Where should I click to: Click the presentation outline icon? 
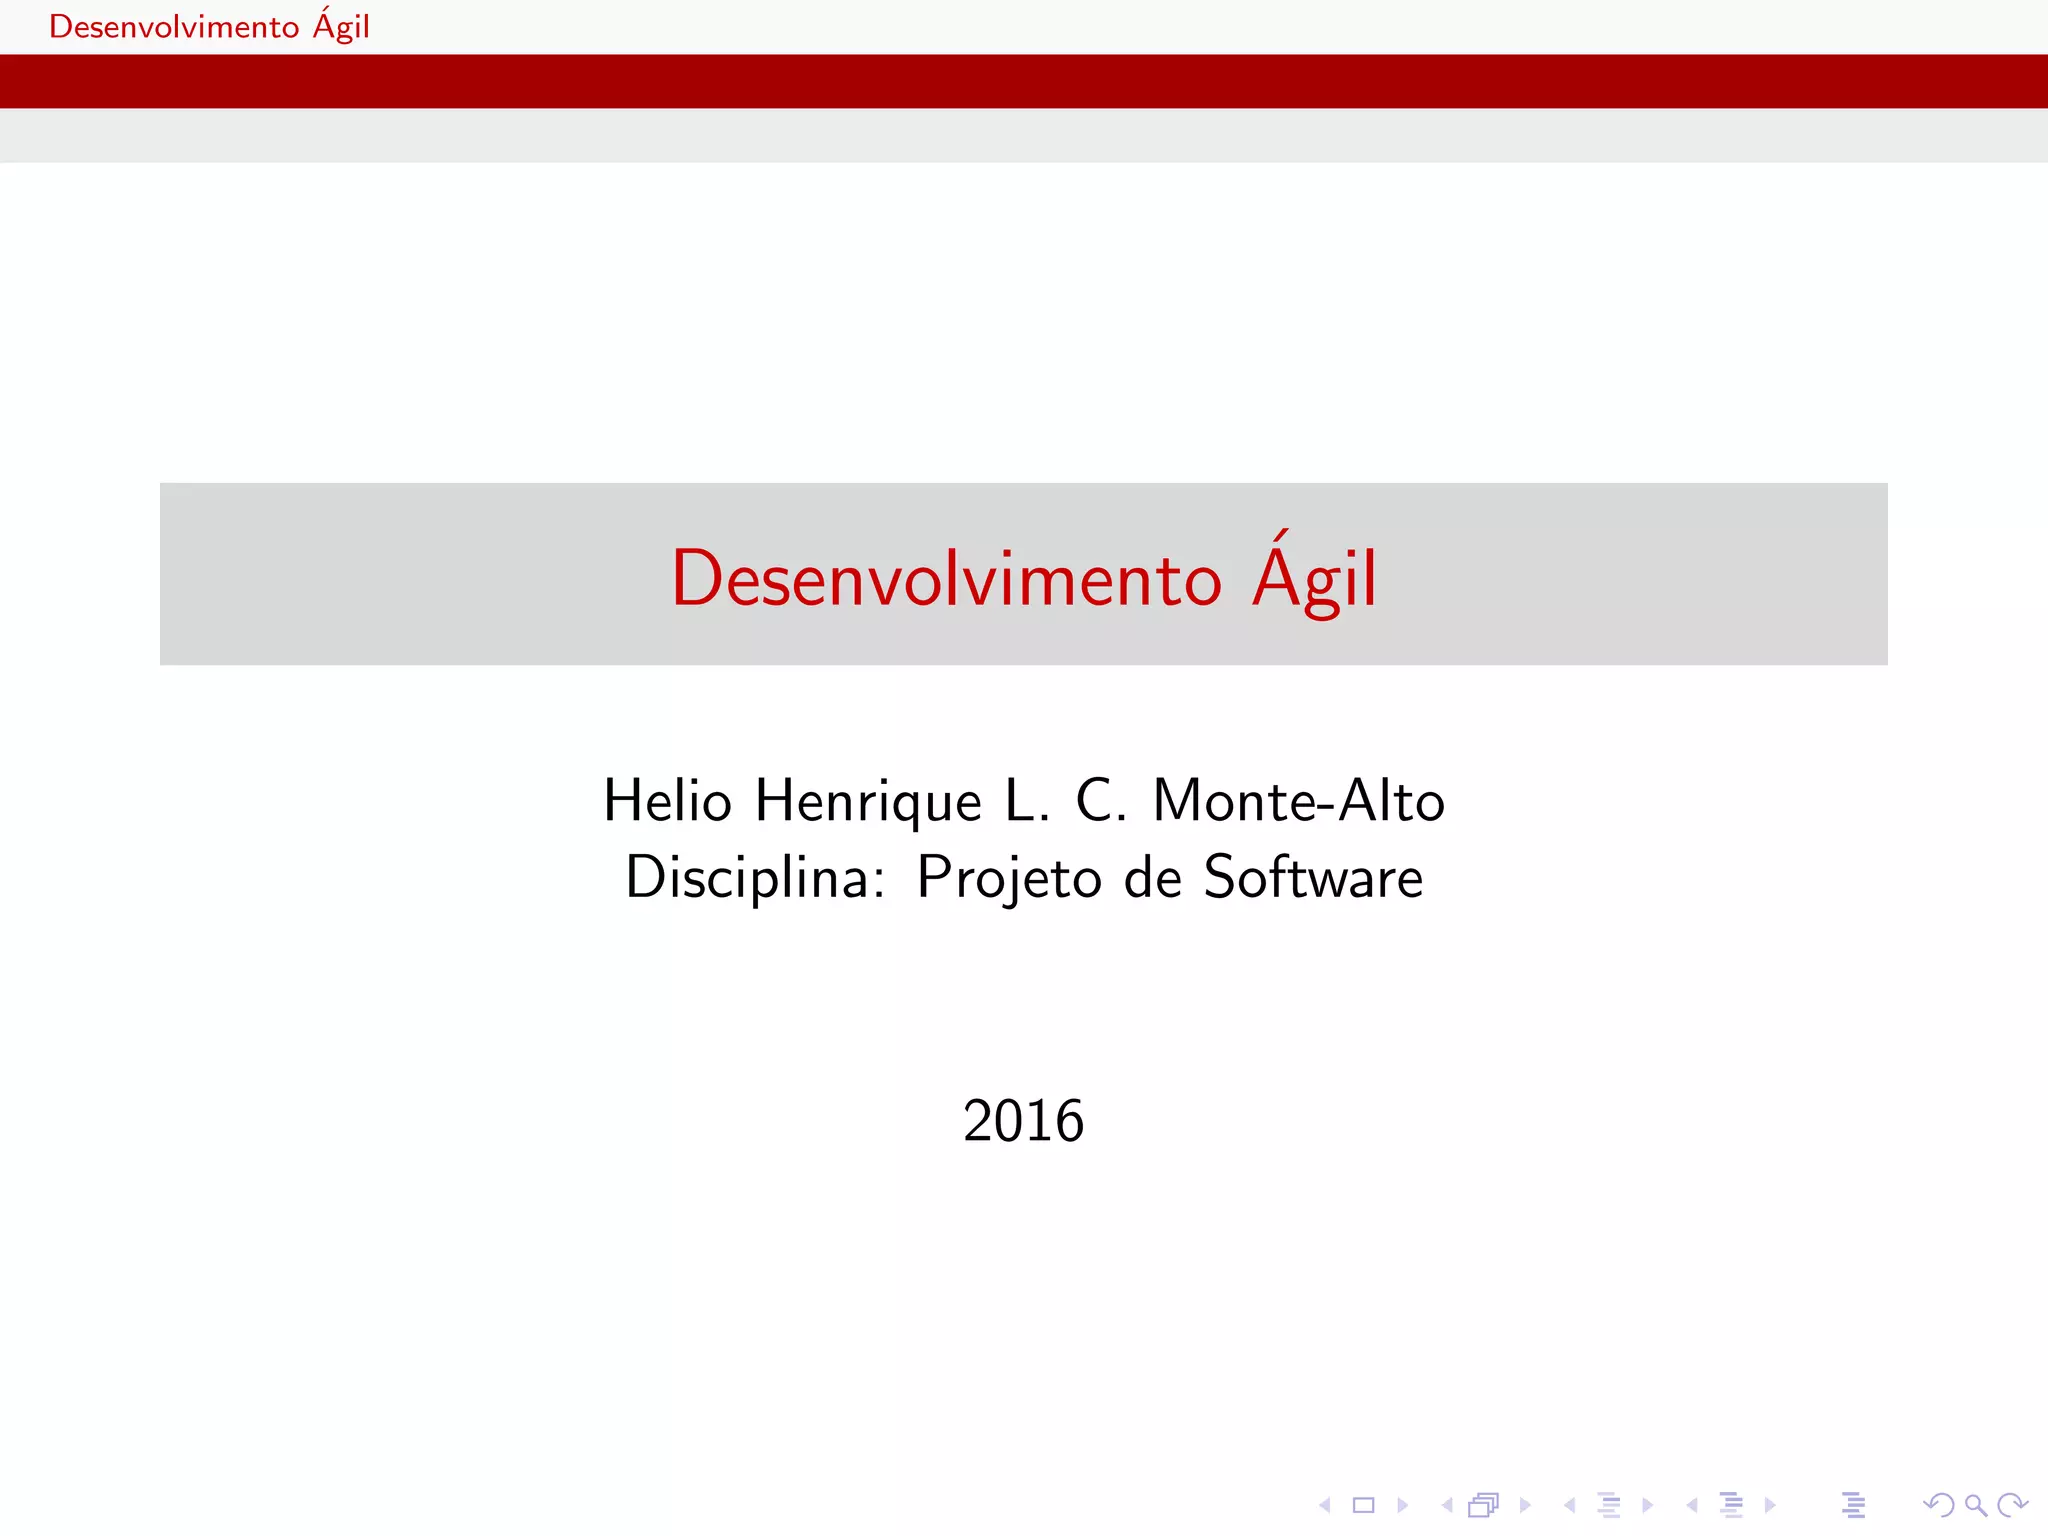[1853, 1505]
